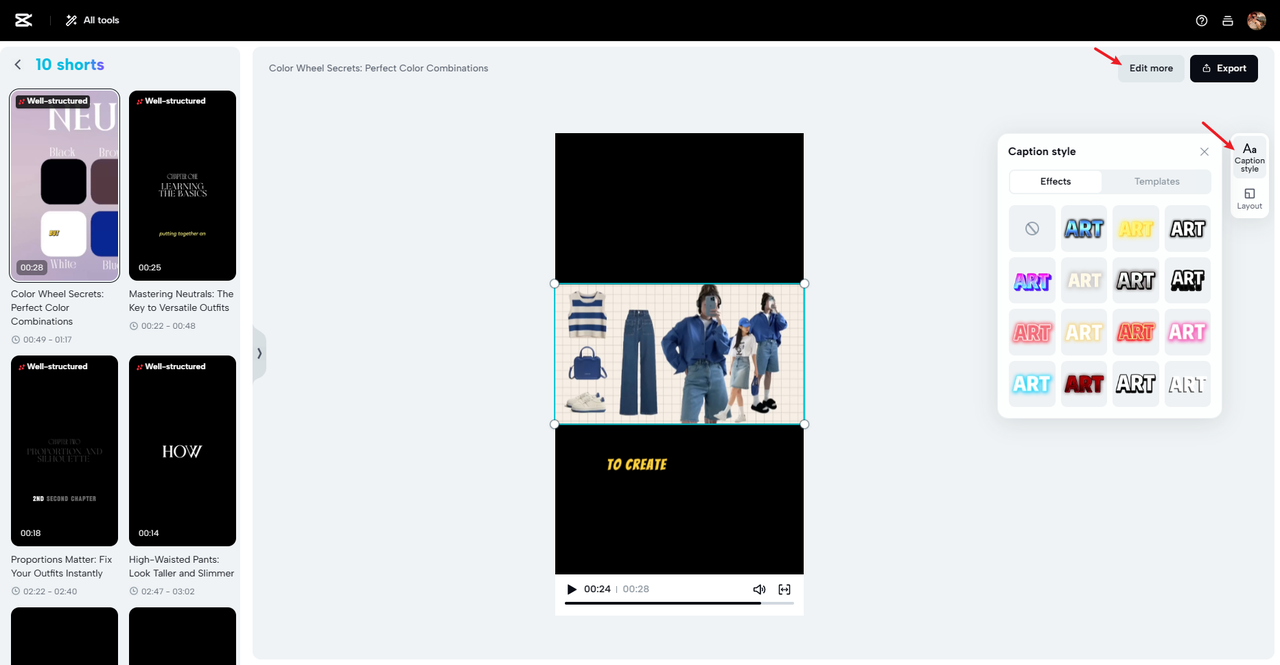Select the Proportions Matter short thumbnail
This screenshot has height=665, width=1280.
tap(64, 451)
